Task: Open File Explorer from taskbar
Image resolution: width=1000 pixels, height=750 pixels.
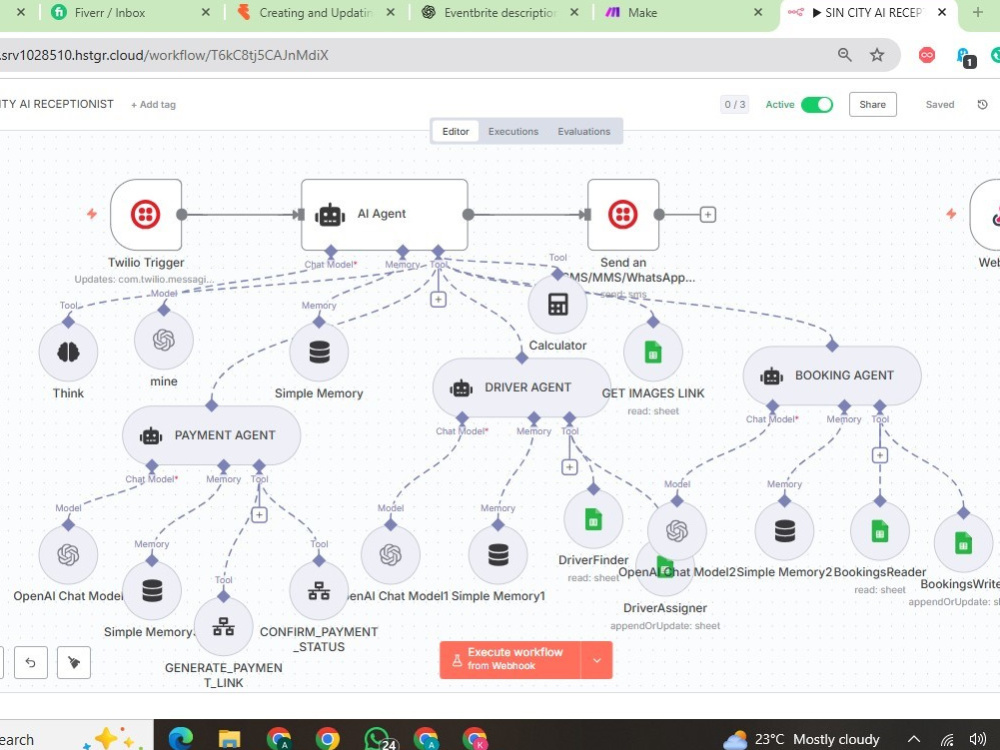Action: [x=229, y=739]
